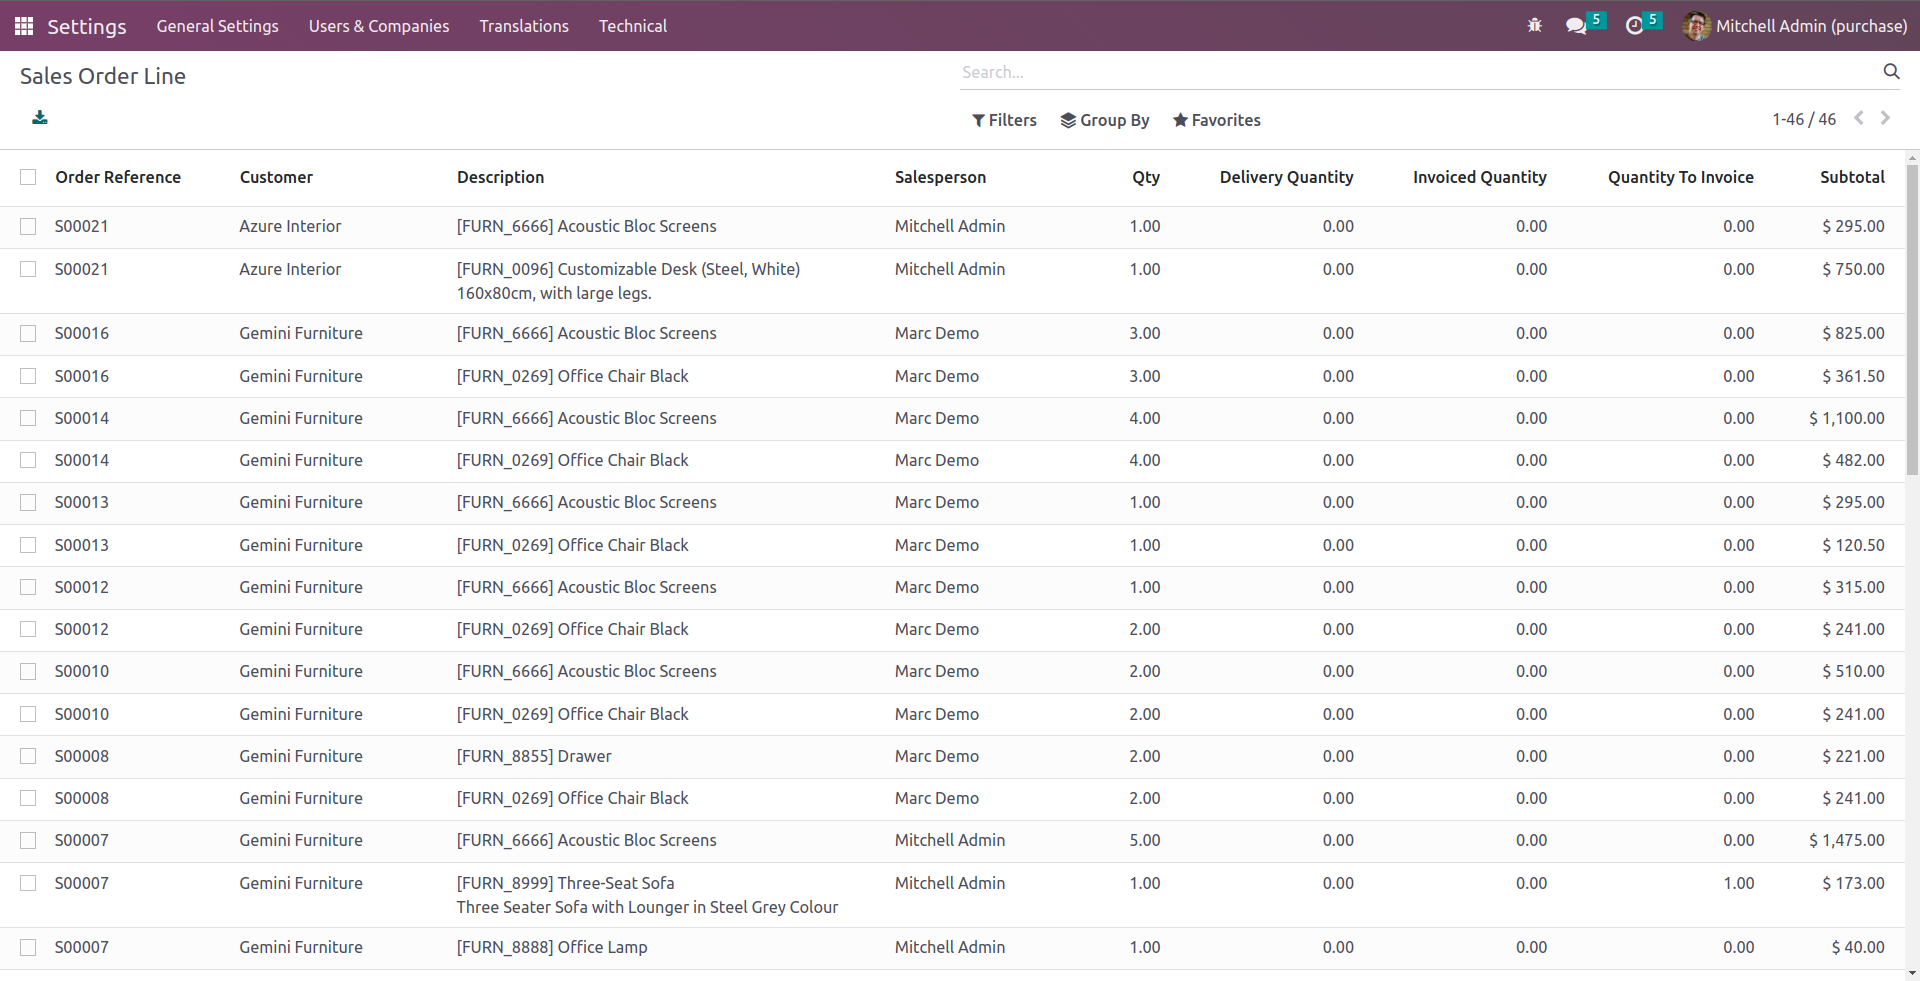
Task: Check the first S00021 Acoustic Bloc Screens row
Action: click(x=28, y=227)
